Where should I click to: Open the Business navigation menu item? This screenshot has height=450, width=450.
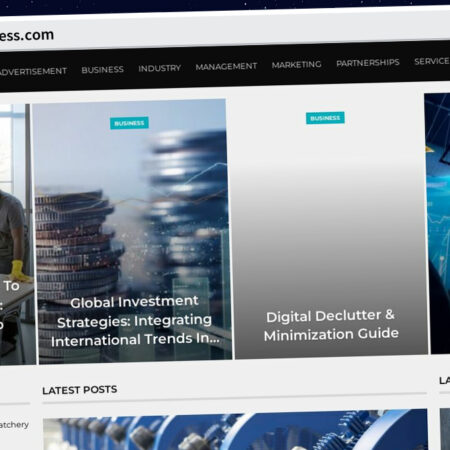click(x=103, y=70)
